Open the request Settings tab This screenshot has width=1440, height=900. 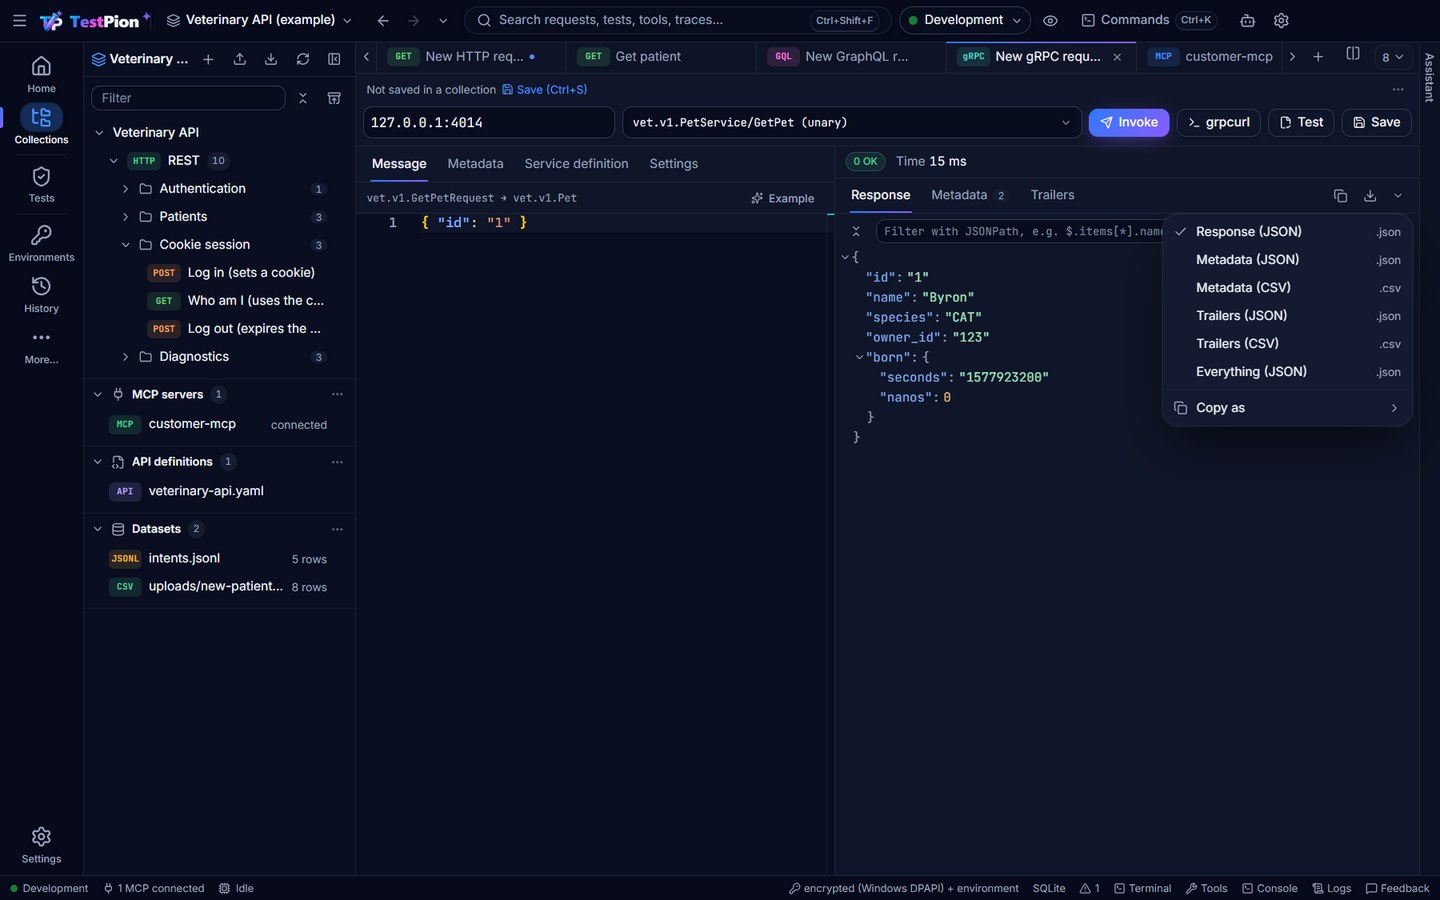click(x=673, y=163)
